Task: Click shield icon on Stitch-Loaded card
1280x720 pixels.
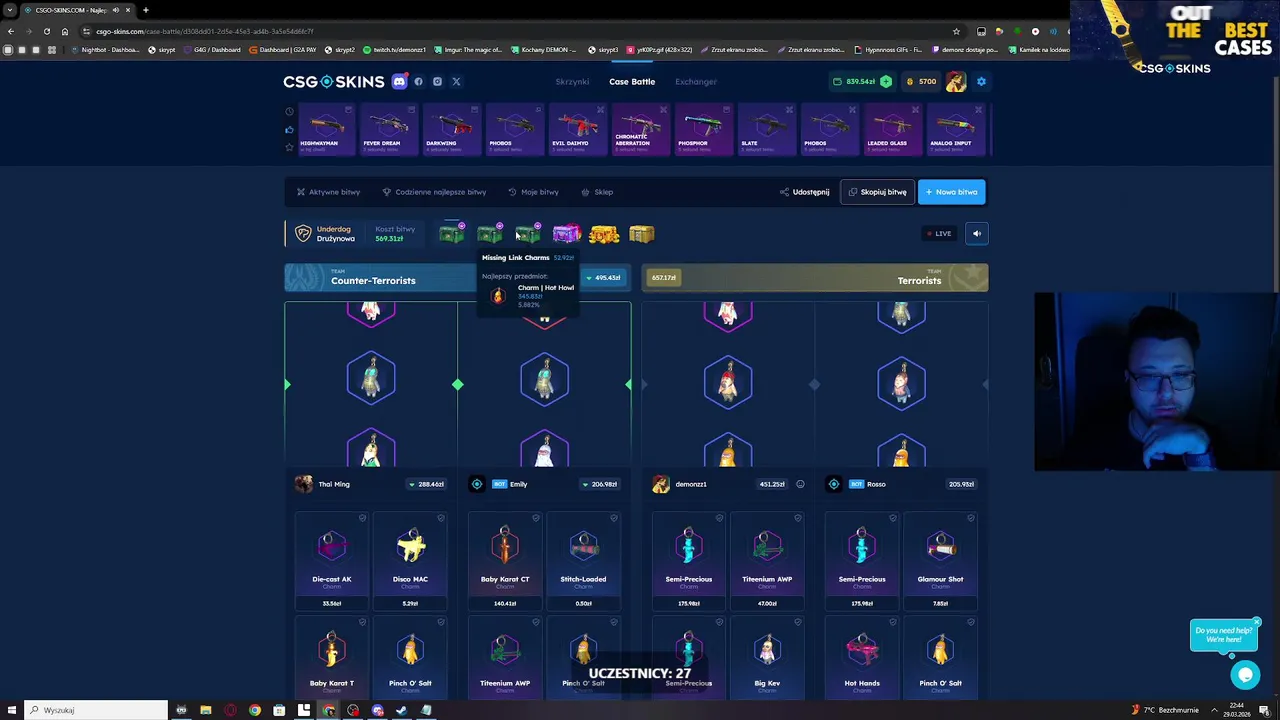Action: point(613,518)
